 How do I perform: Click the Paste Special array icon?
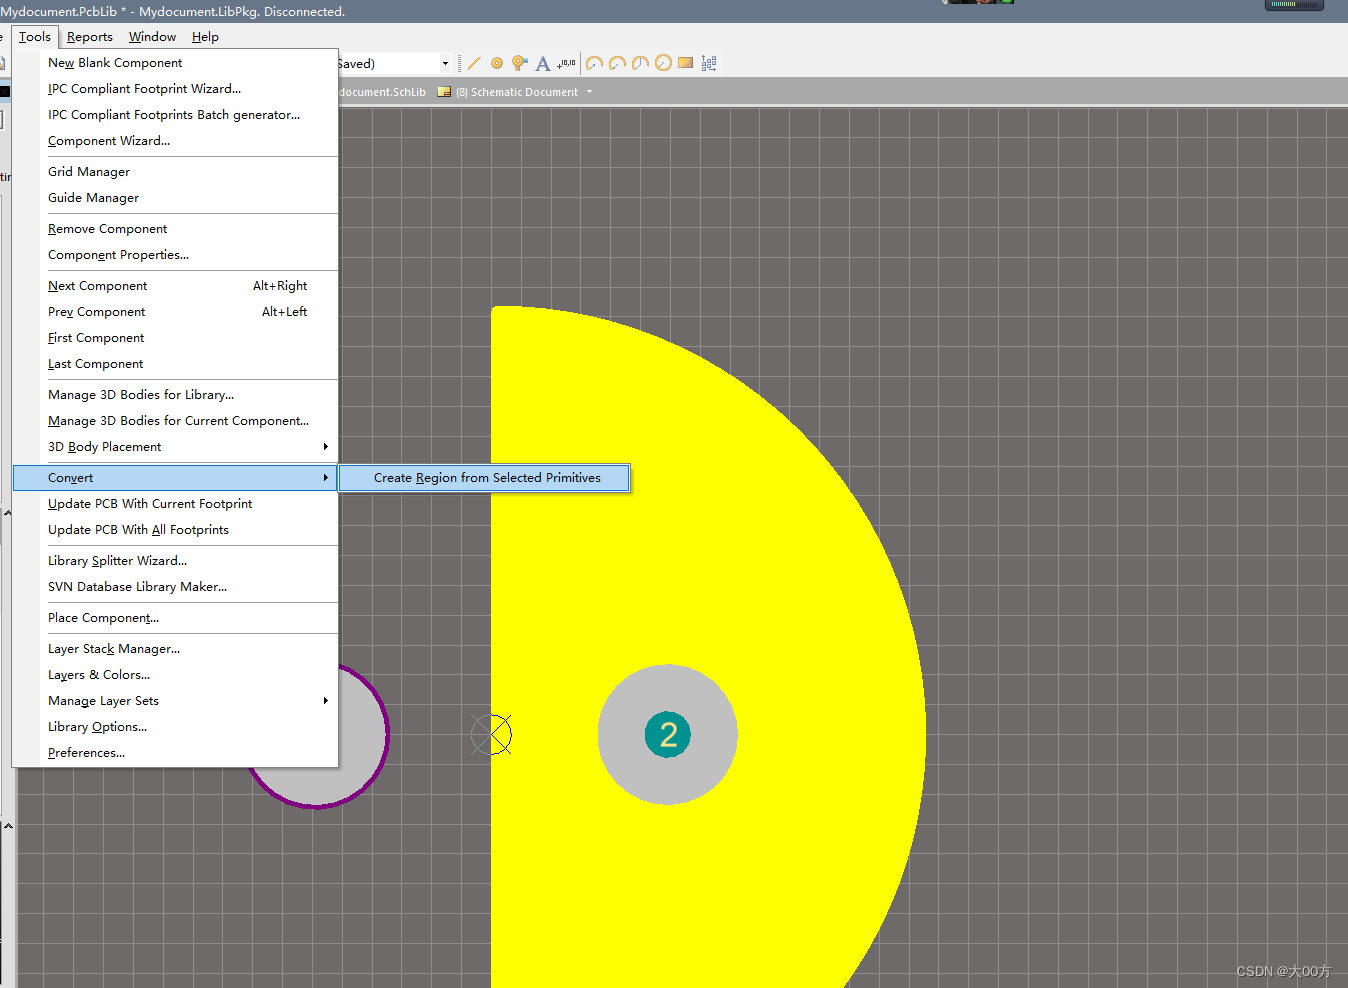point(709,63)
